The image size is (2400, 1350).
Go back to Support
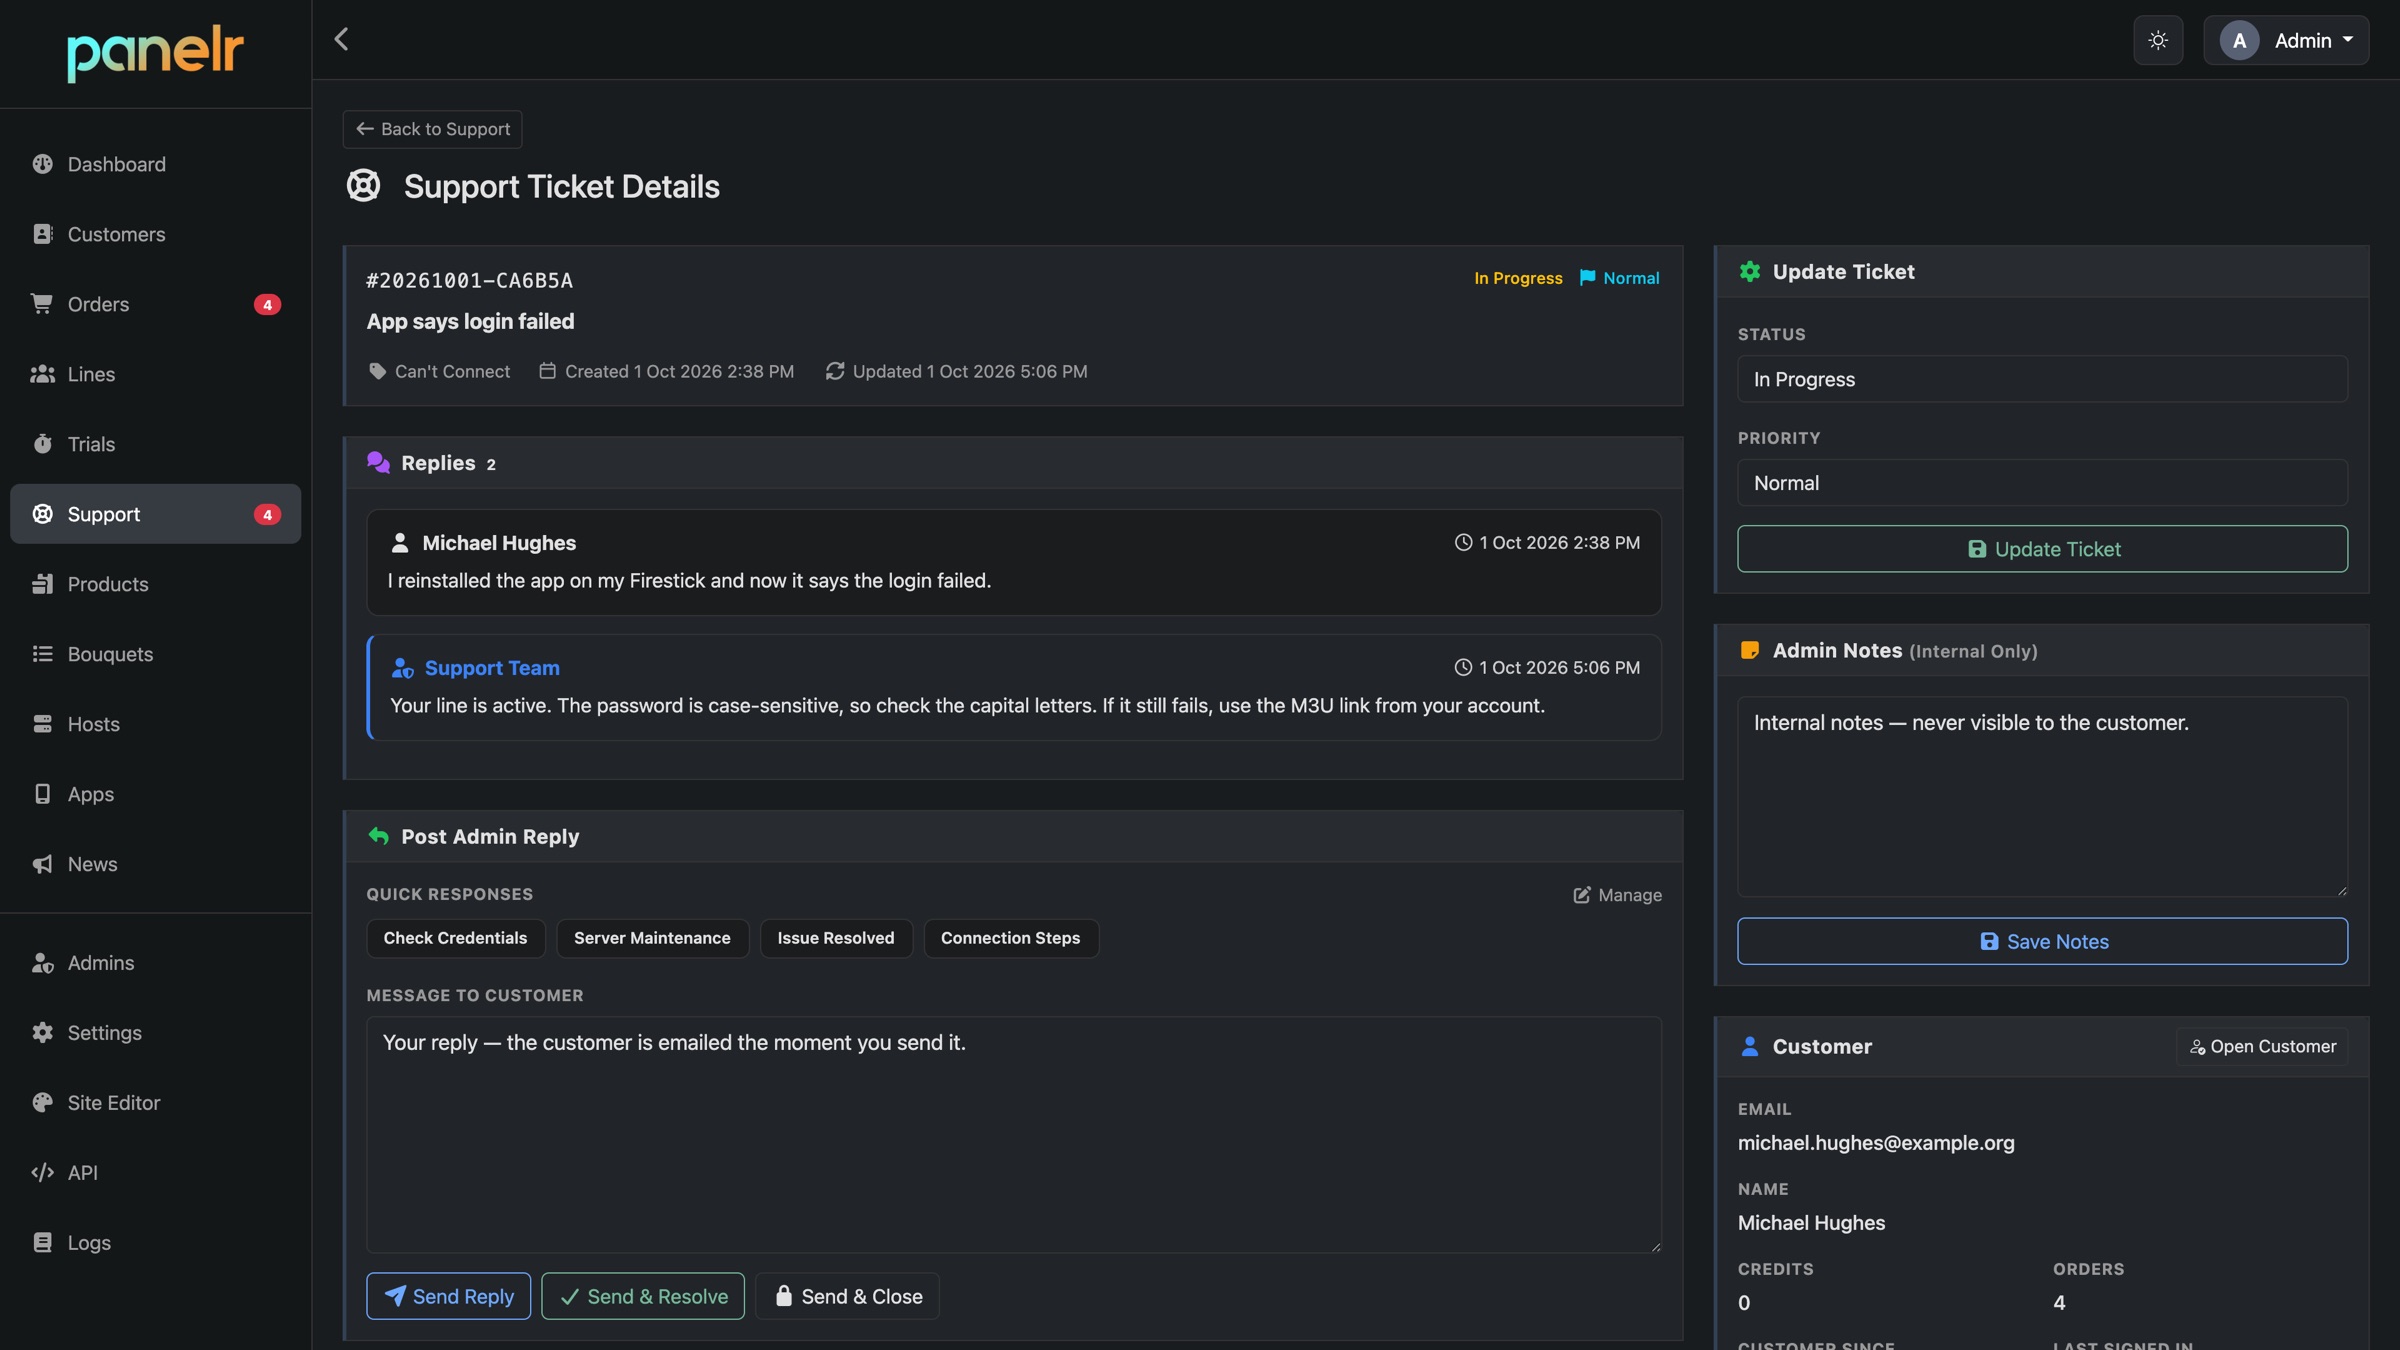pos(432,129)
